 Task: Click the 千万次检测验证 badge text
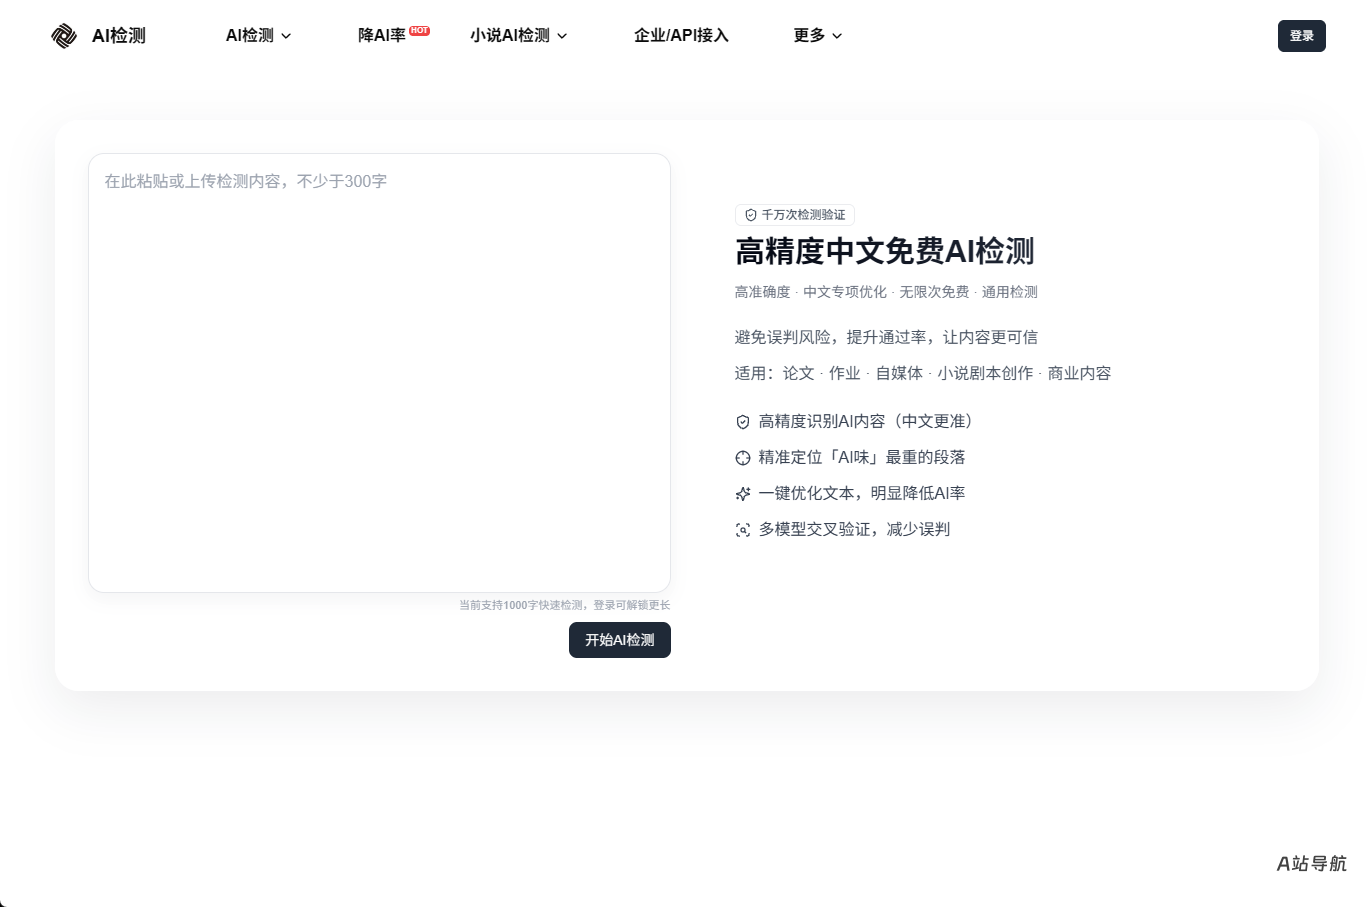coord(804,215)
